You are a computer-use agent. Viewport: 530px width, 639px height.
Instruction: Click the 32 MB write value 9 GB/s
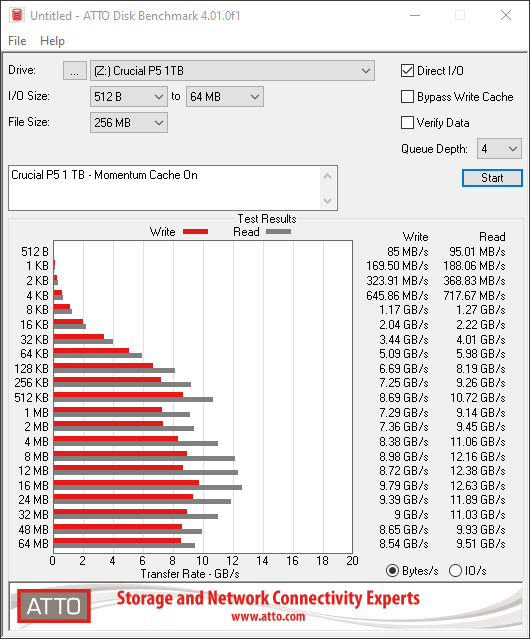click(x=411, y=515)
